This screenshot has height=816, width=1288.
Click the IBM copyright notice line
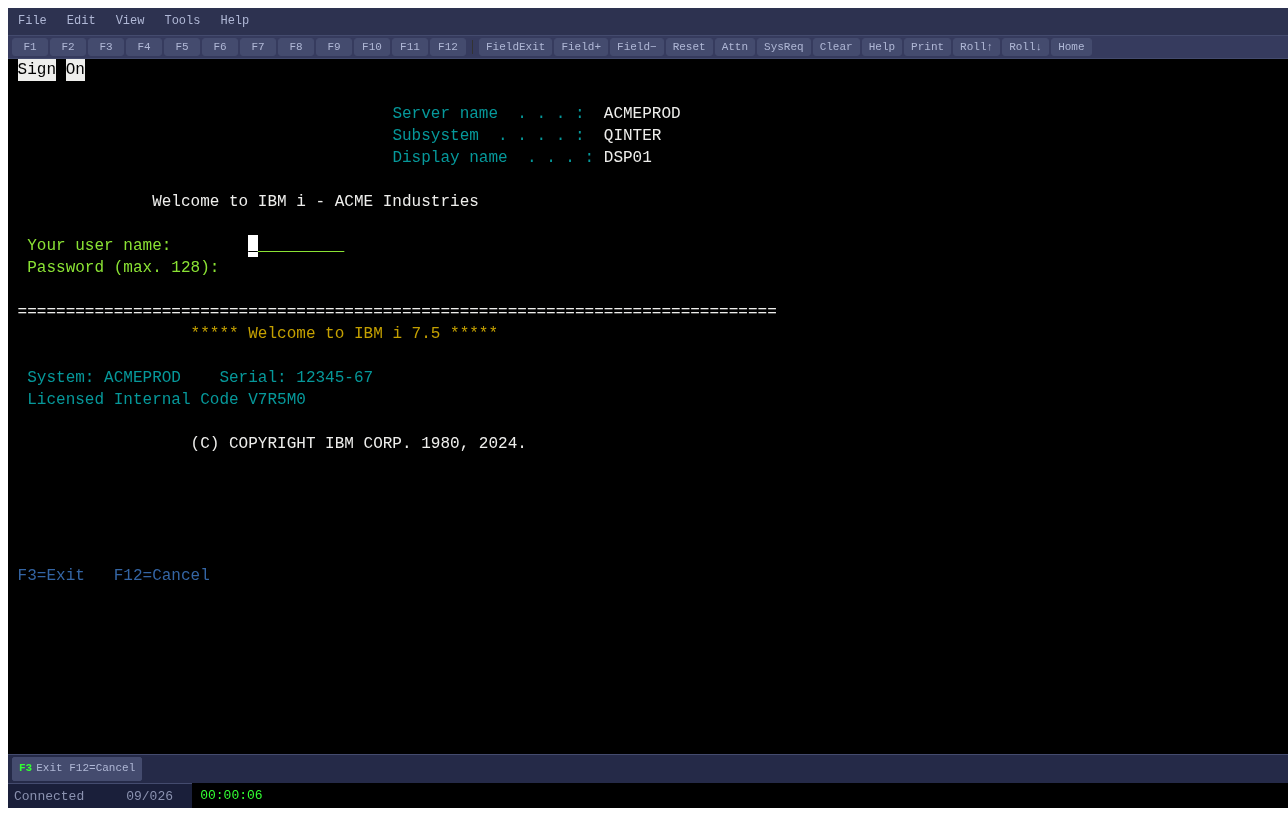[358, 444]
